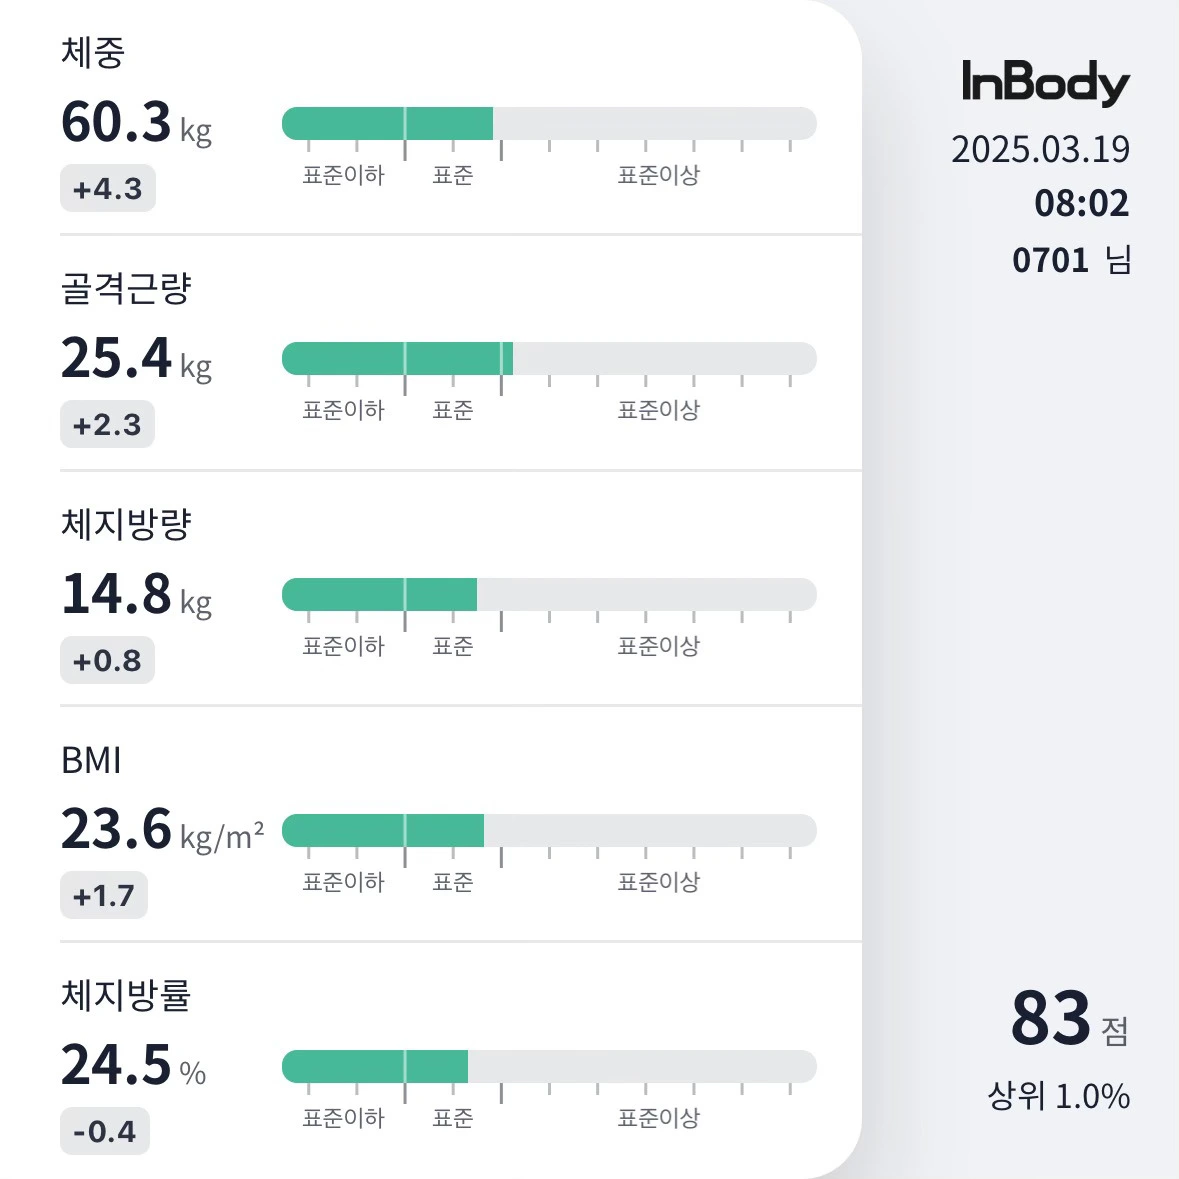
Task: Click the 체지방률 green progress bar
Action: (x=375, y=1066)
